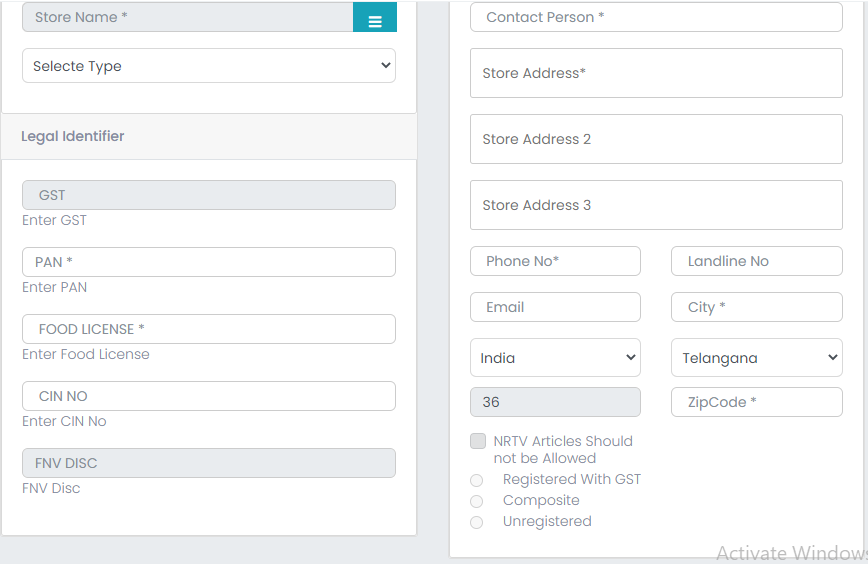Click into the PAN input field

[209, 262]
